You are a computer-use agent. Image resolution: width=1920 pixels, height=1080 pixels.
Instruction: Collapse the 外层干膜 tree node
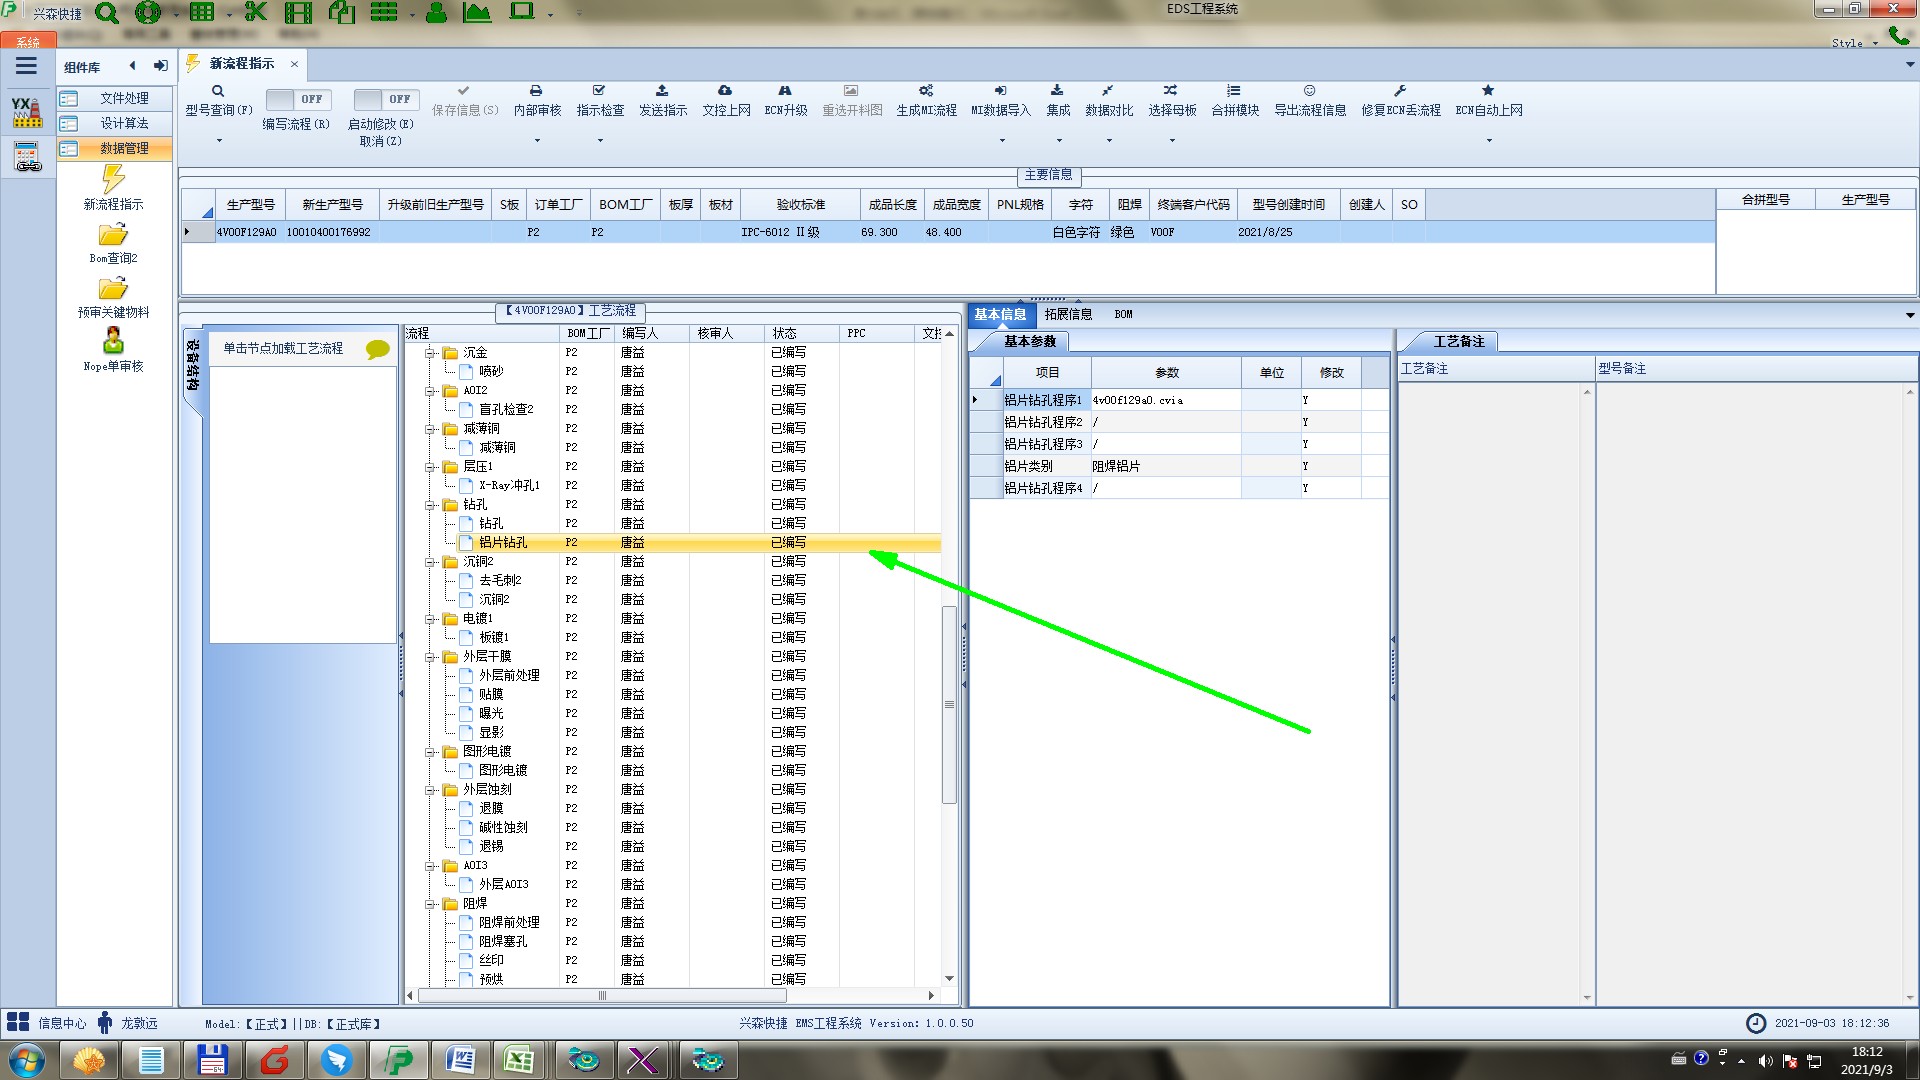point(431,657)
